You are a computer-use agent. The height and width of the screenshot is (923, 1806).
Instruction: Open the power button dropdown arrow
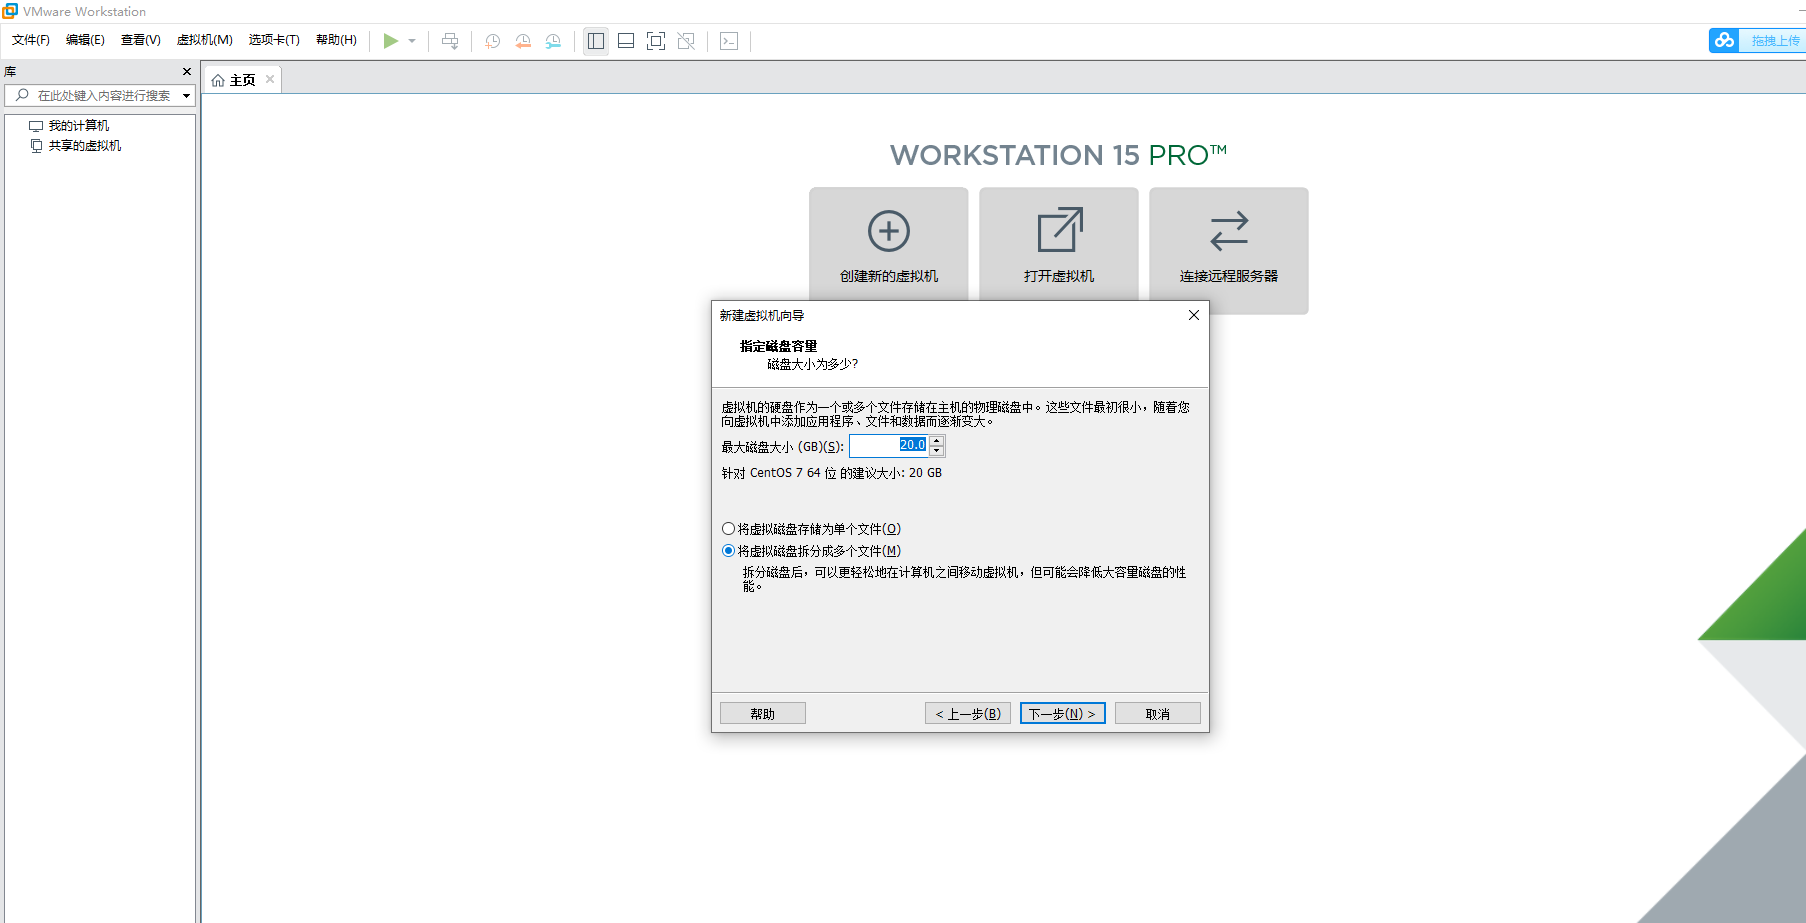coord(411,40)
